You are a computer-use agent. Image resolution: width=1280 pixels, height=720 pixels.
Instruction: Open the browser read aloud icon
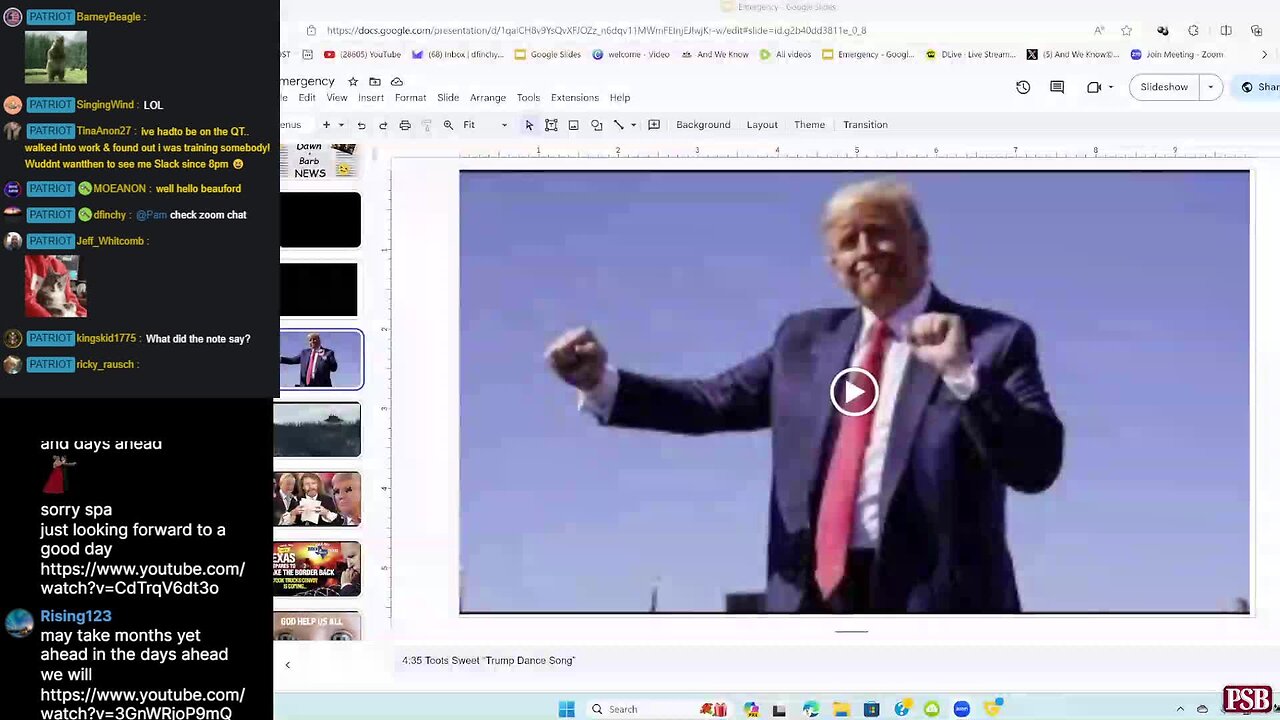click(x=1099, y=31)
